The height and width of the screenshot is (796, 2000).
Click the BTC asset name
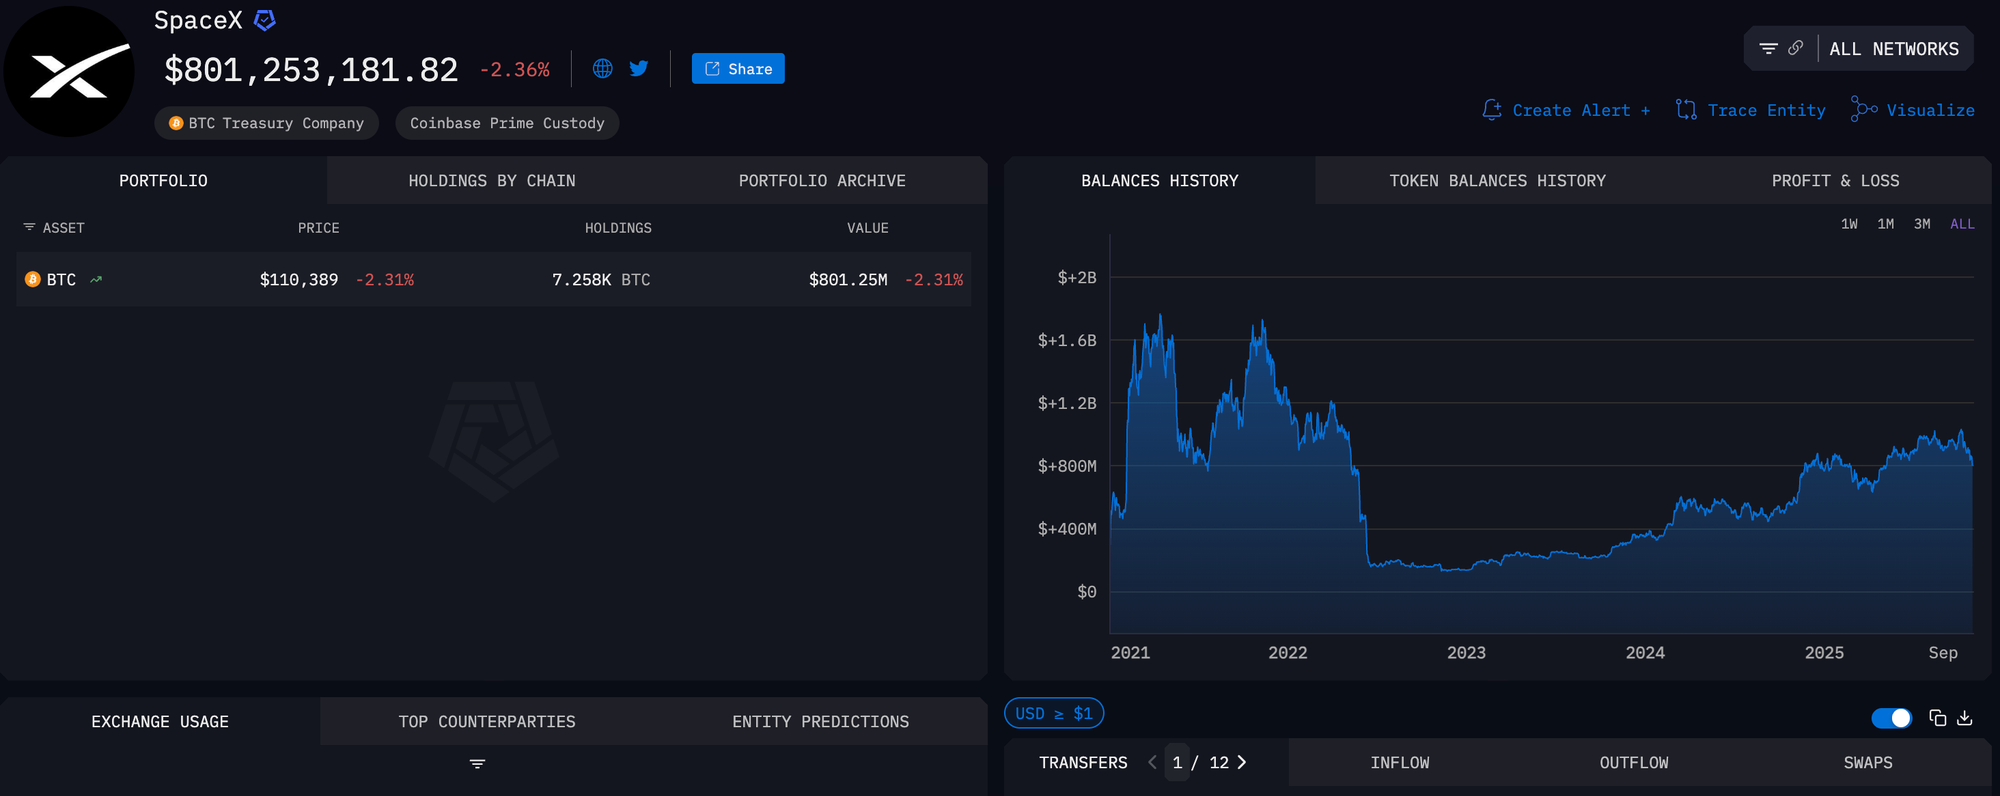pyautogui.click(x=61, y=280)
